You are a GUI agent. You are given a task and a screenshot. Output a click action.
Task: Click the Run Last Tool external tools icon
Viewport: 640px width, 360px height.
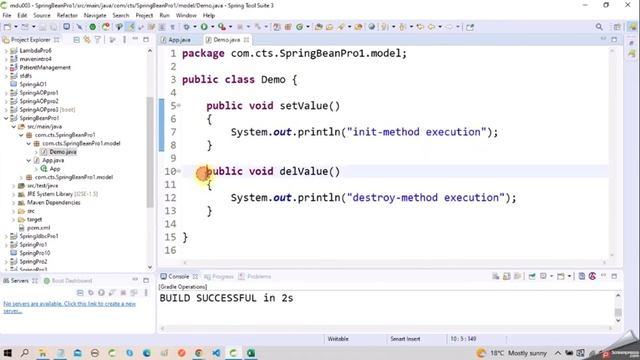222,27
